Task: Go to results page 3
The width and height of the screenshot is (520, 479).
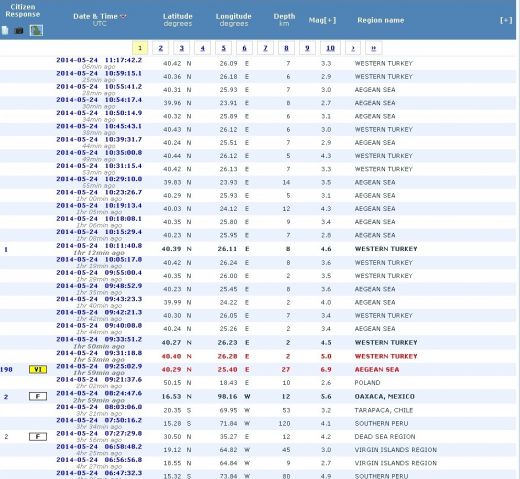Action: coord(182,48)
